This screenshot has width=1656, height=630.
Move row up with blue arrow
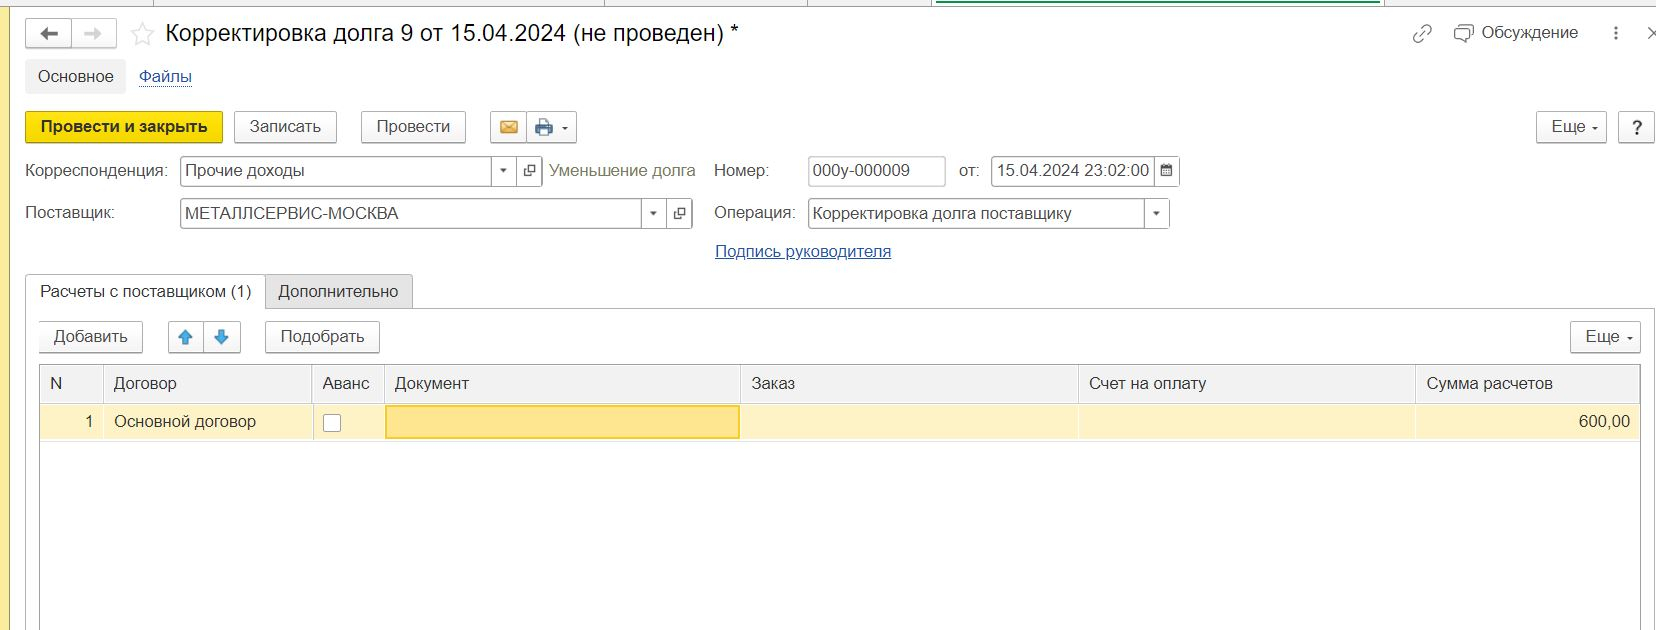point(185,337)
